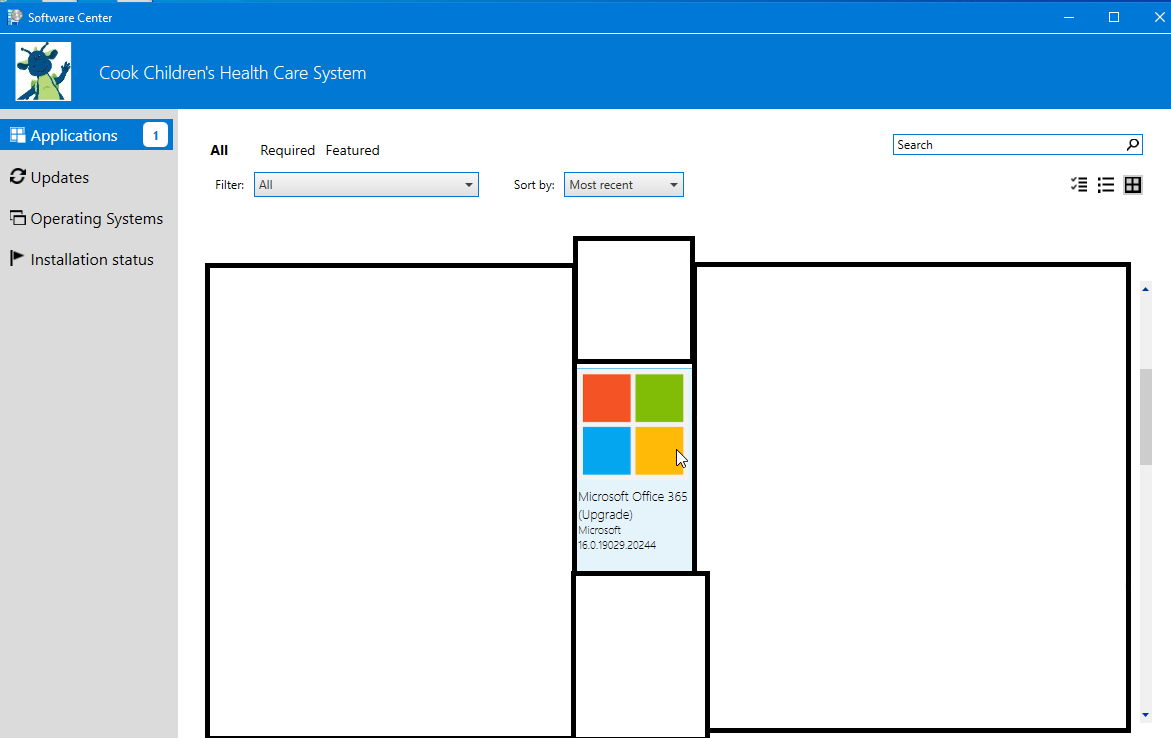The height and width of the screenshot is (738, 1171).
Task: Select the Applications icon in the sidebar
Action: coord(16,134)
